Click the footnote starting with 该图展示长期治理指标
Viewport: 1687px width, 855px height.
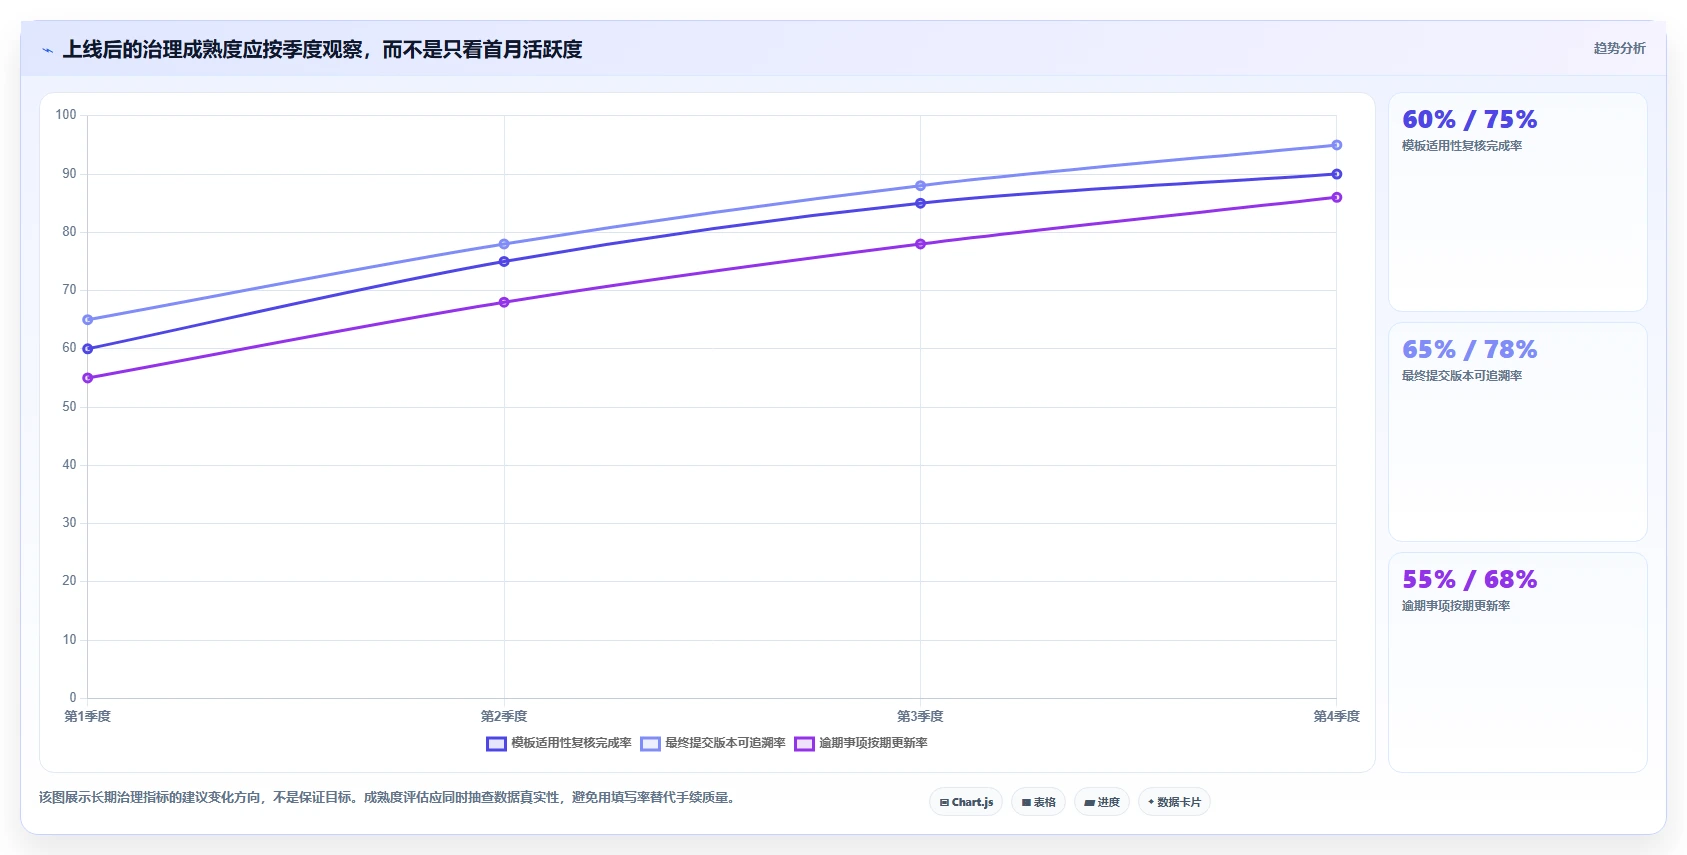coord(389,798)
